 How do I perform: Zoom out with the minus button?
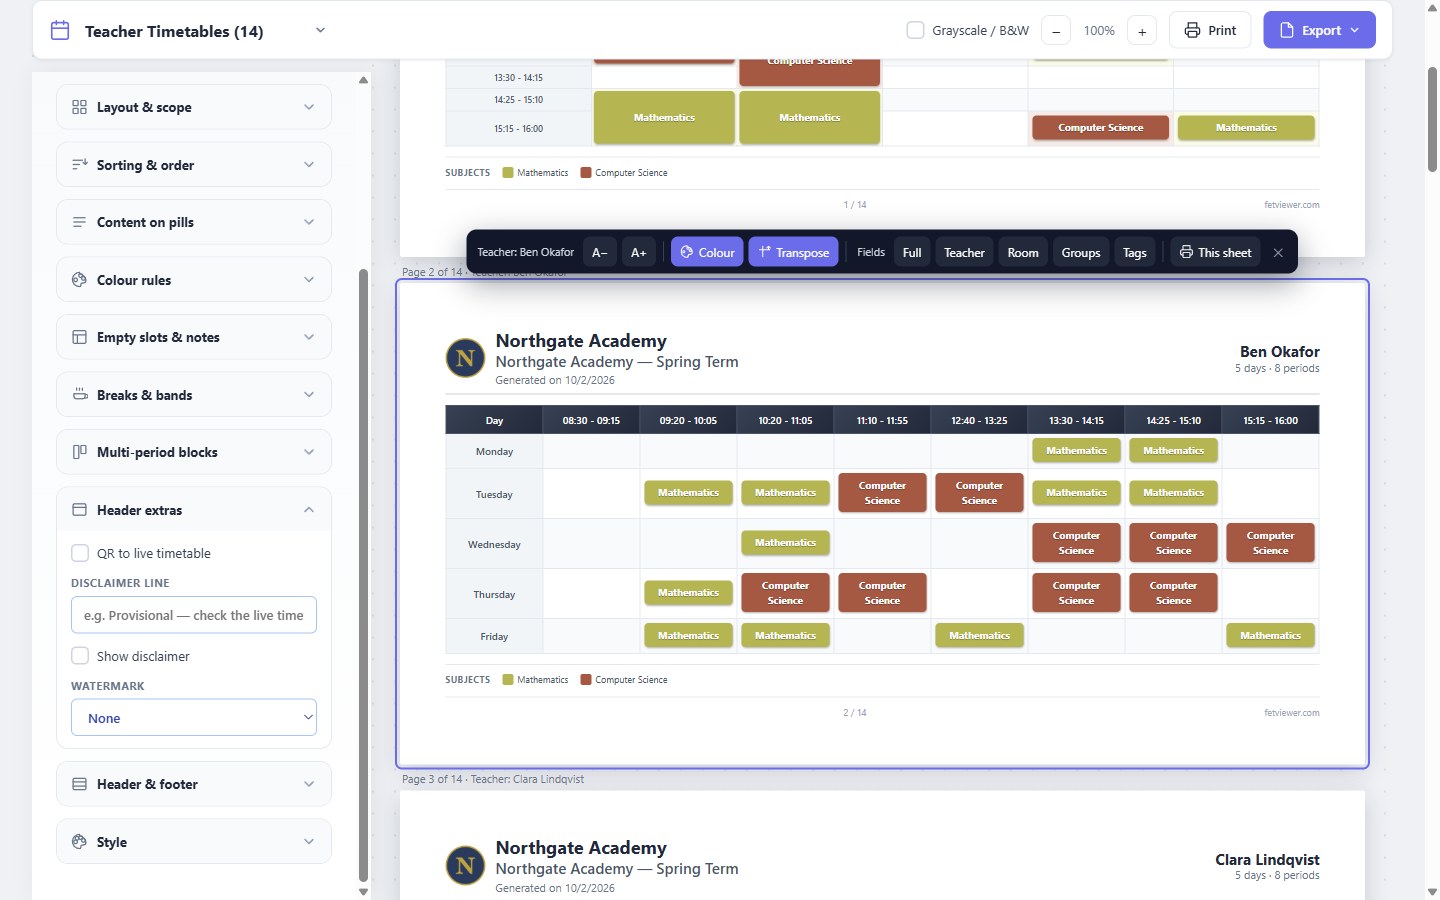click(1056, 31)
